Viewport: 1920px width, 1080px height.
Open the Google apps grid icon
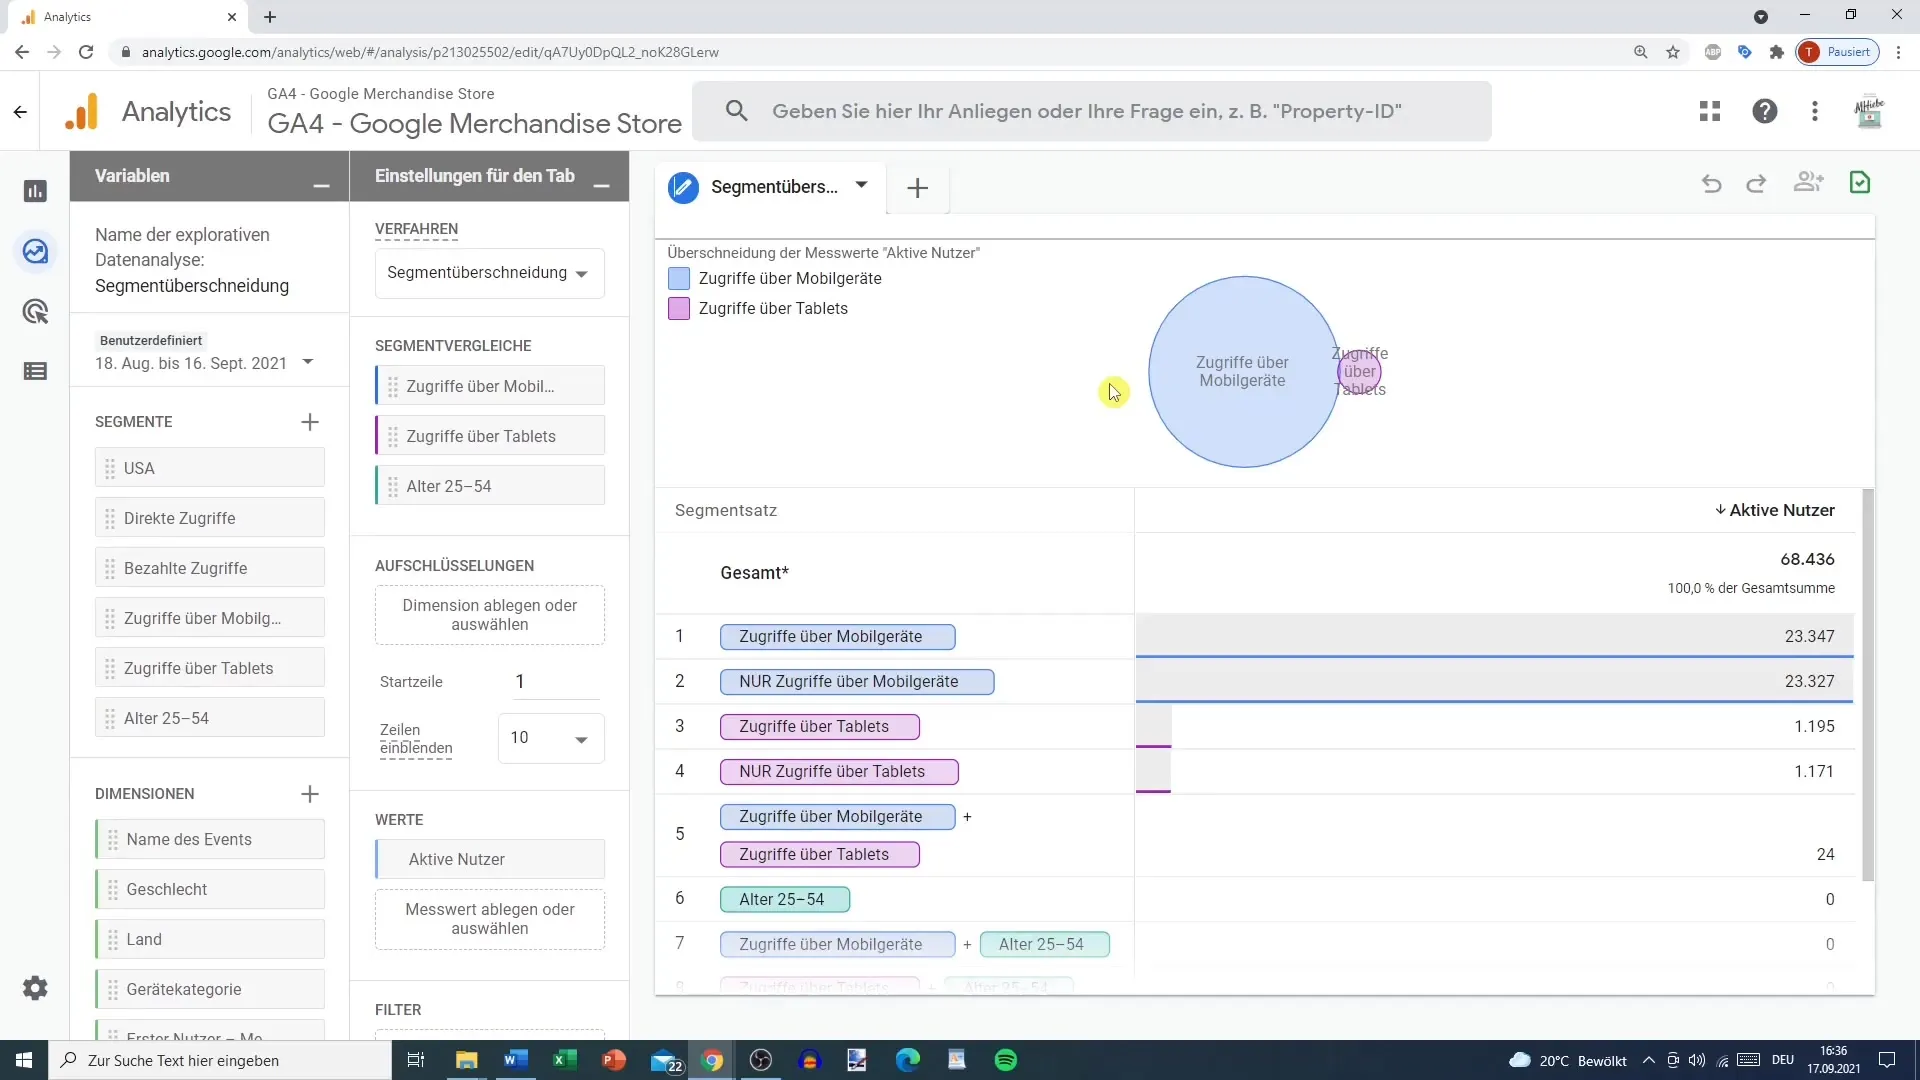(x=1710, y=111)
